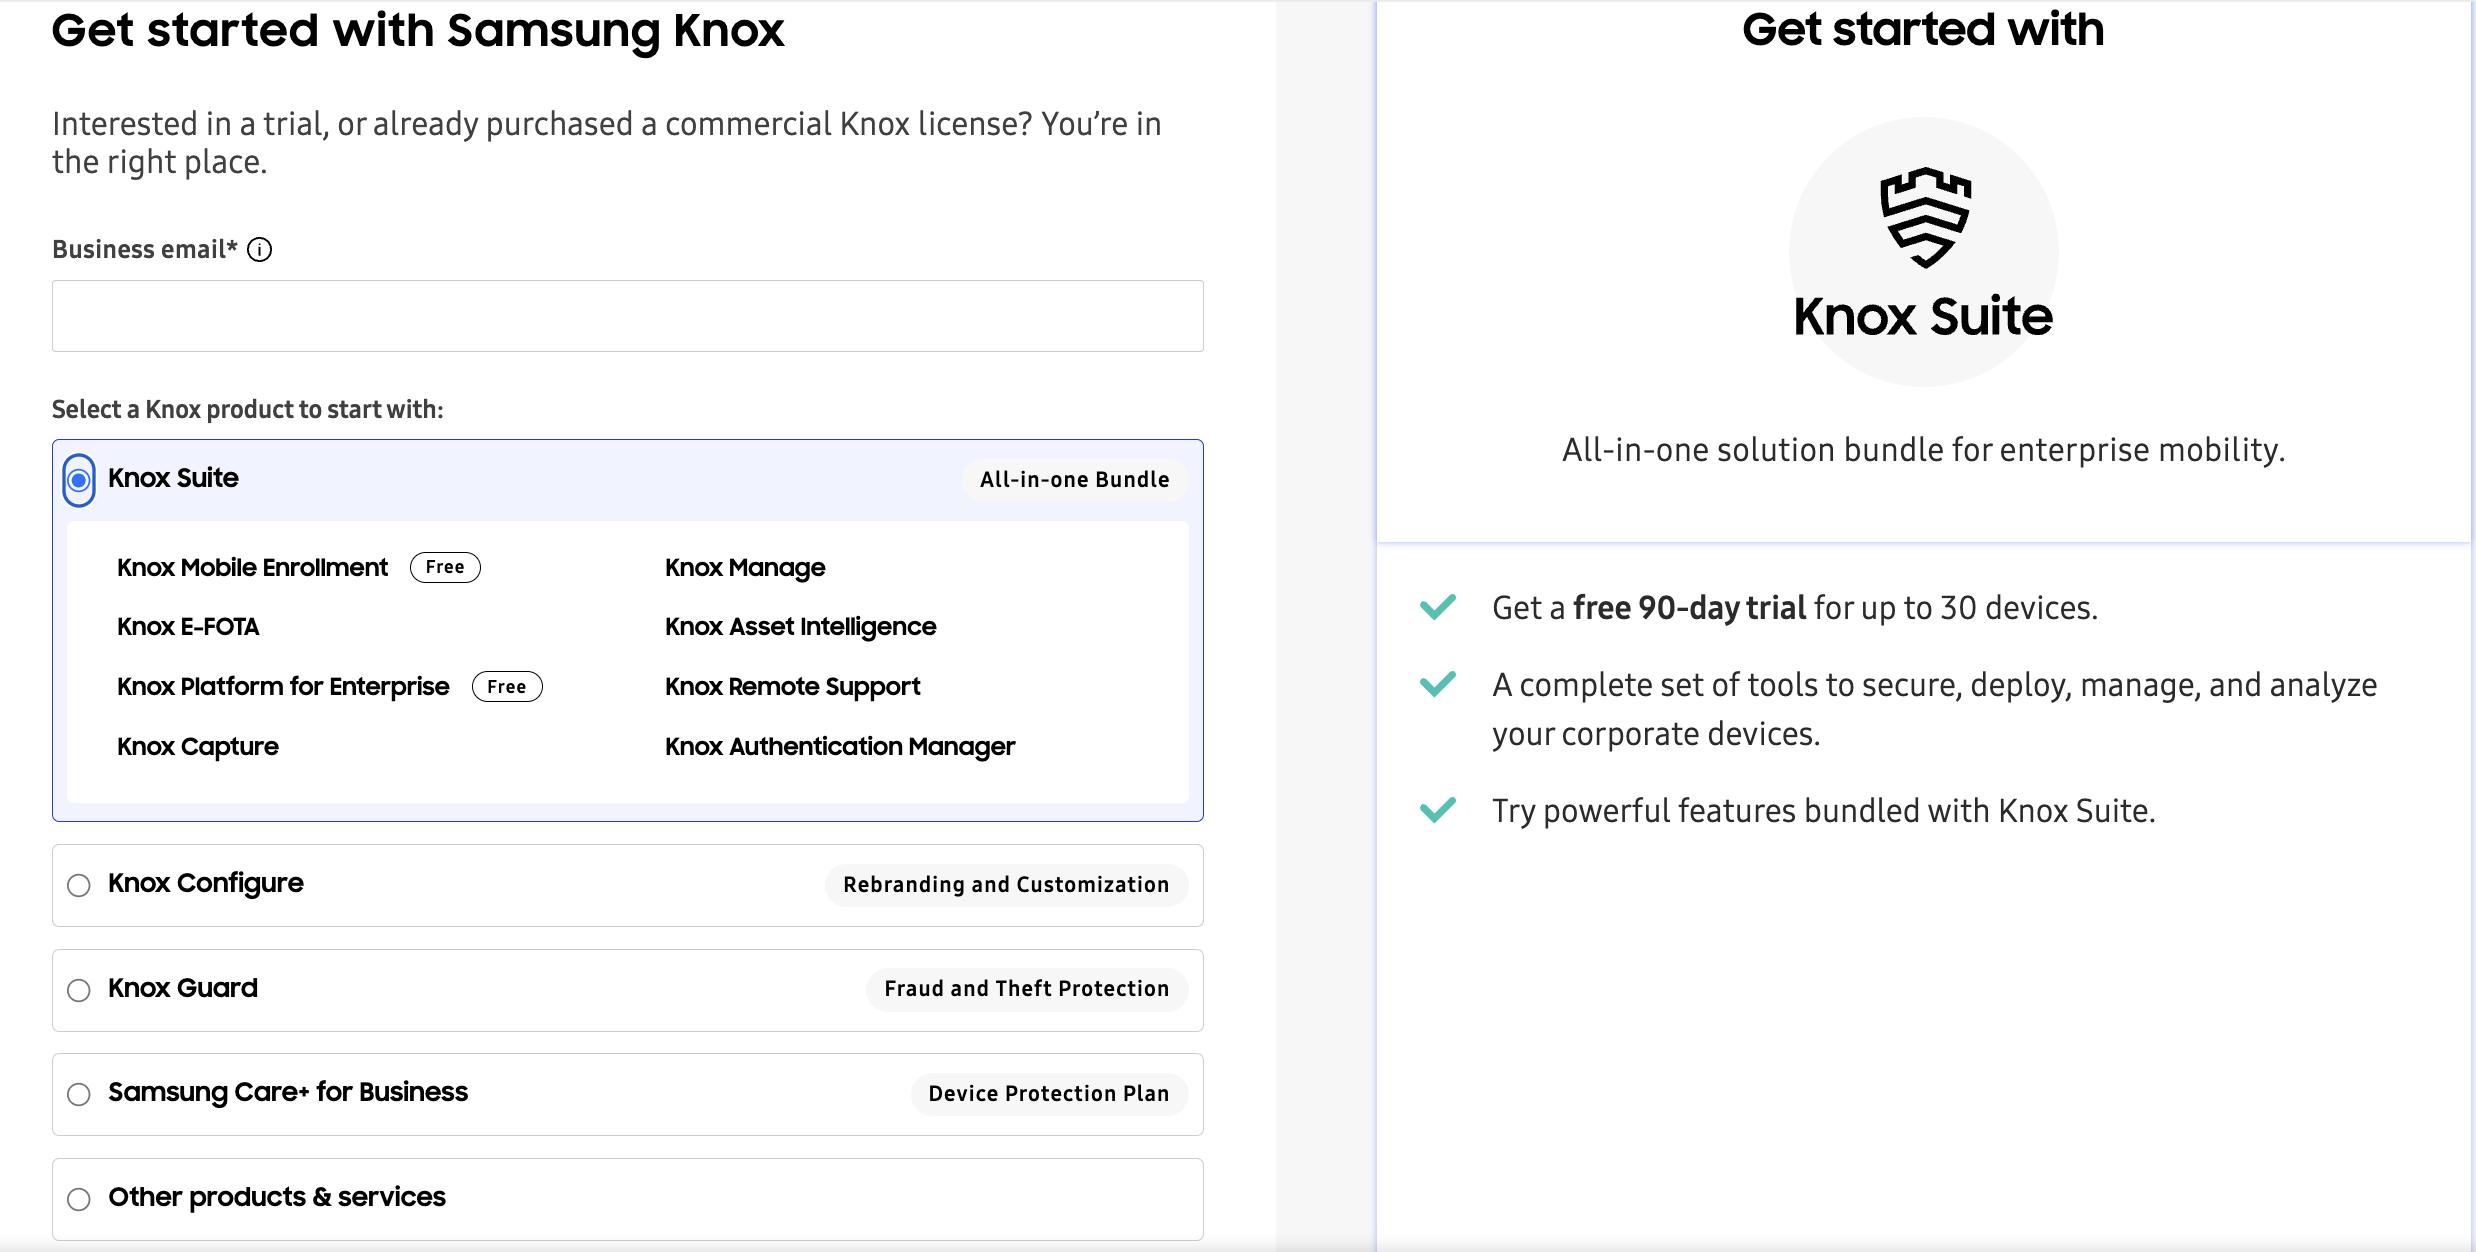Click Knox Platform for Enterprise text
This screenshot has width=2476, height=1252.
[283, 687]
